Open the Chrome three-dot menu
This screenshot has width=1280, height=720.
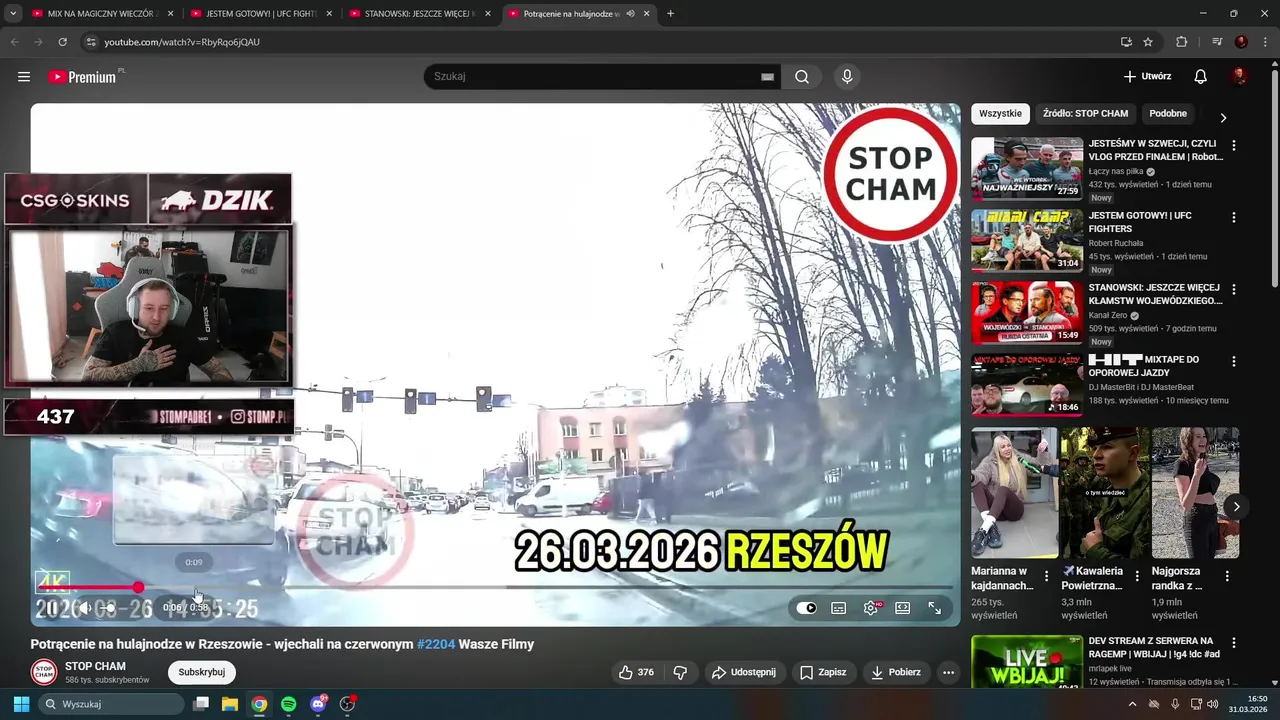1263,42
